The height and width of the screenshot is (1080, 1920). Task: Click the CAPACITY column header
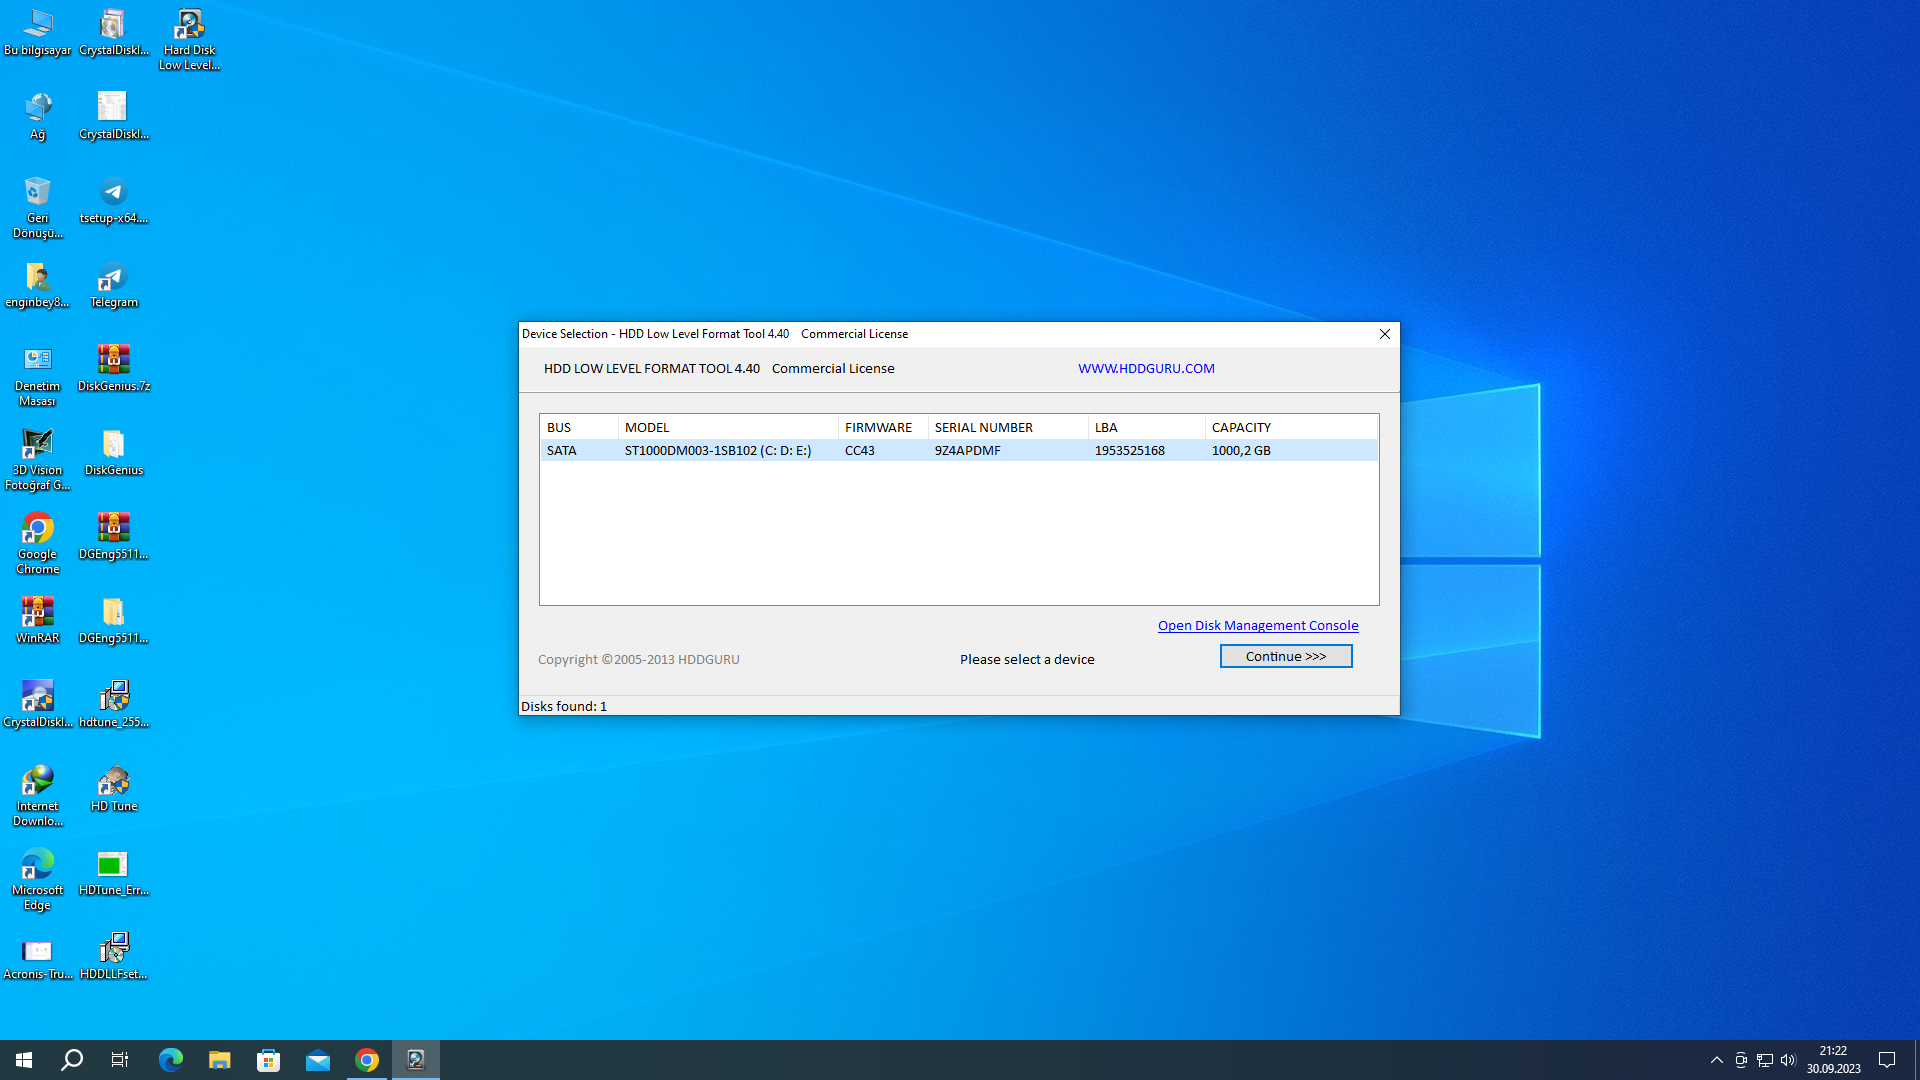point(1288,427)
